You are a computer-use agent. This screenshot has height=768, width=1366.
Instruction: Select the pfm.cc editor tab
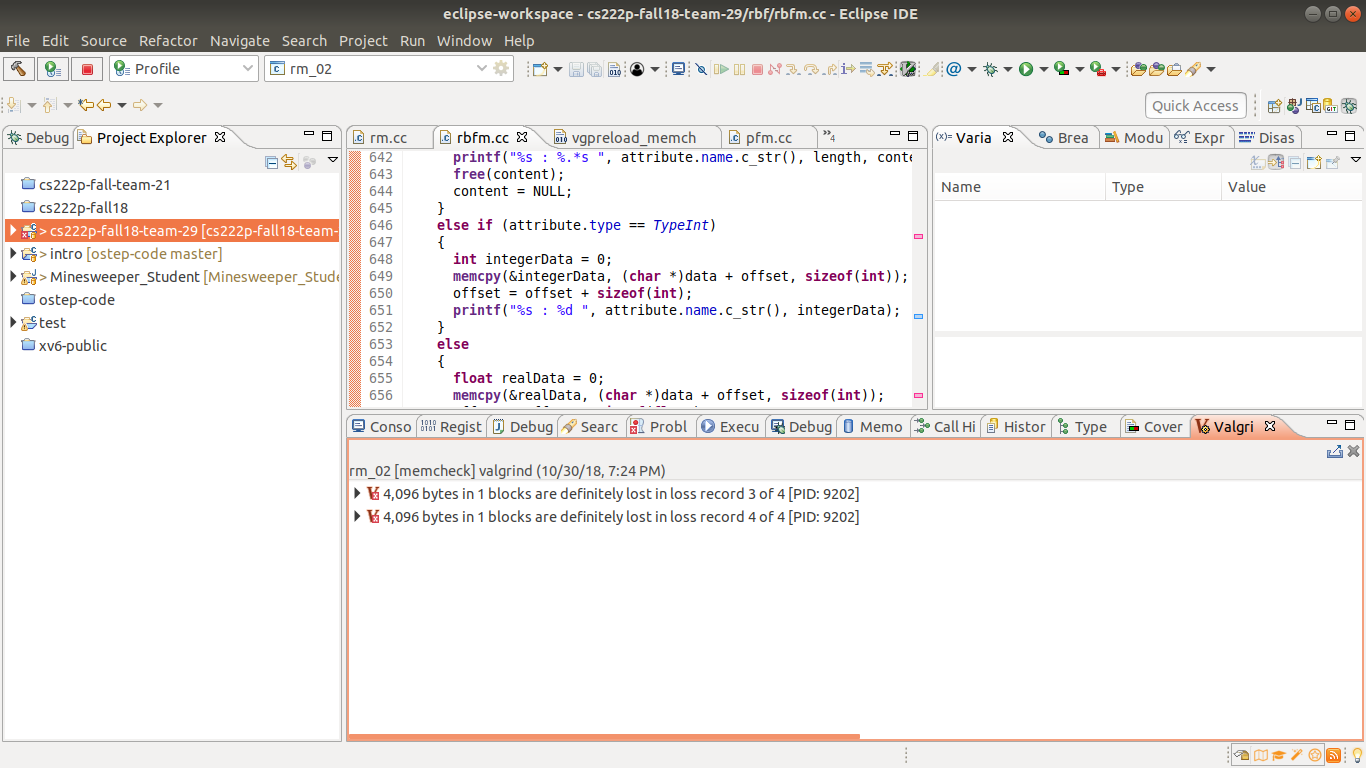[x=770, y=138]
